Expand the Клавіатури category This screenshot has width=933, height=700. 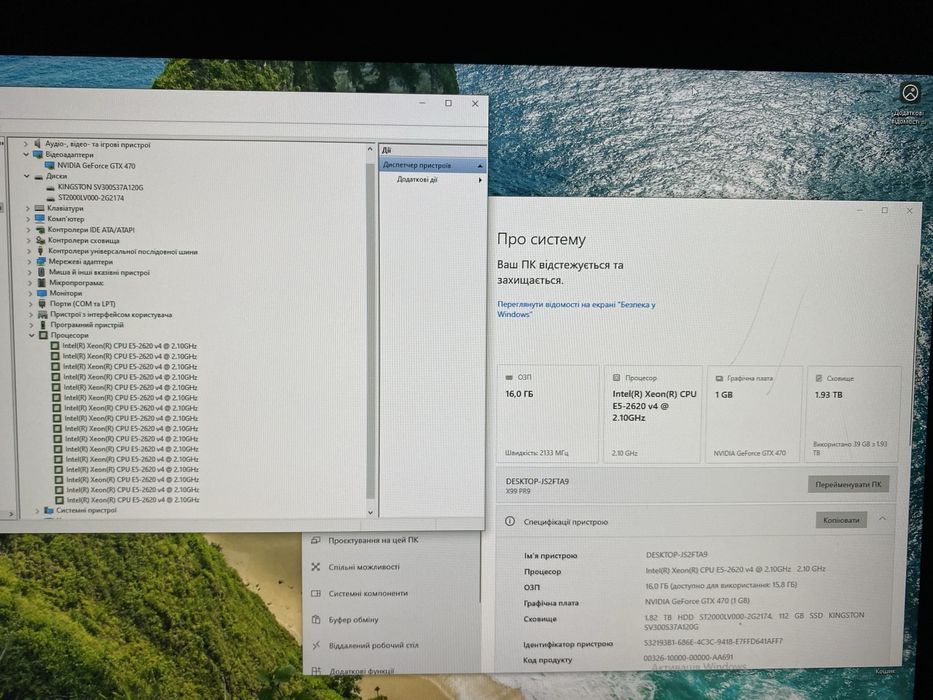pyautogui.click(x=27, y=208)
